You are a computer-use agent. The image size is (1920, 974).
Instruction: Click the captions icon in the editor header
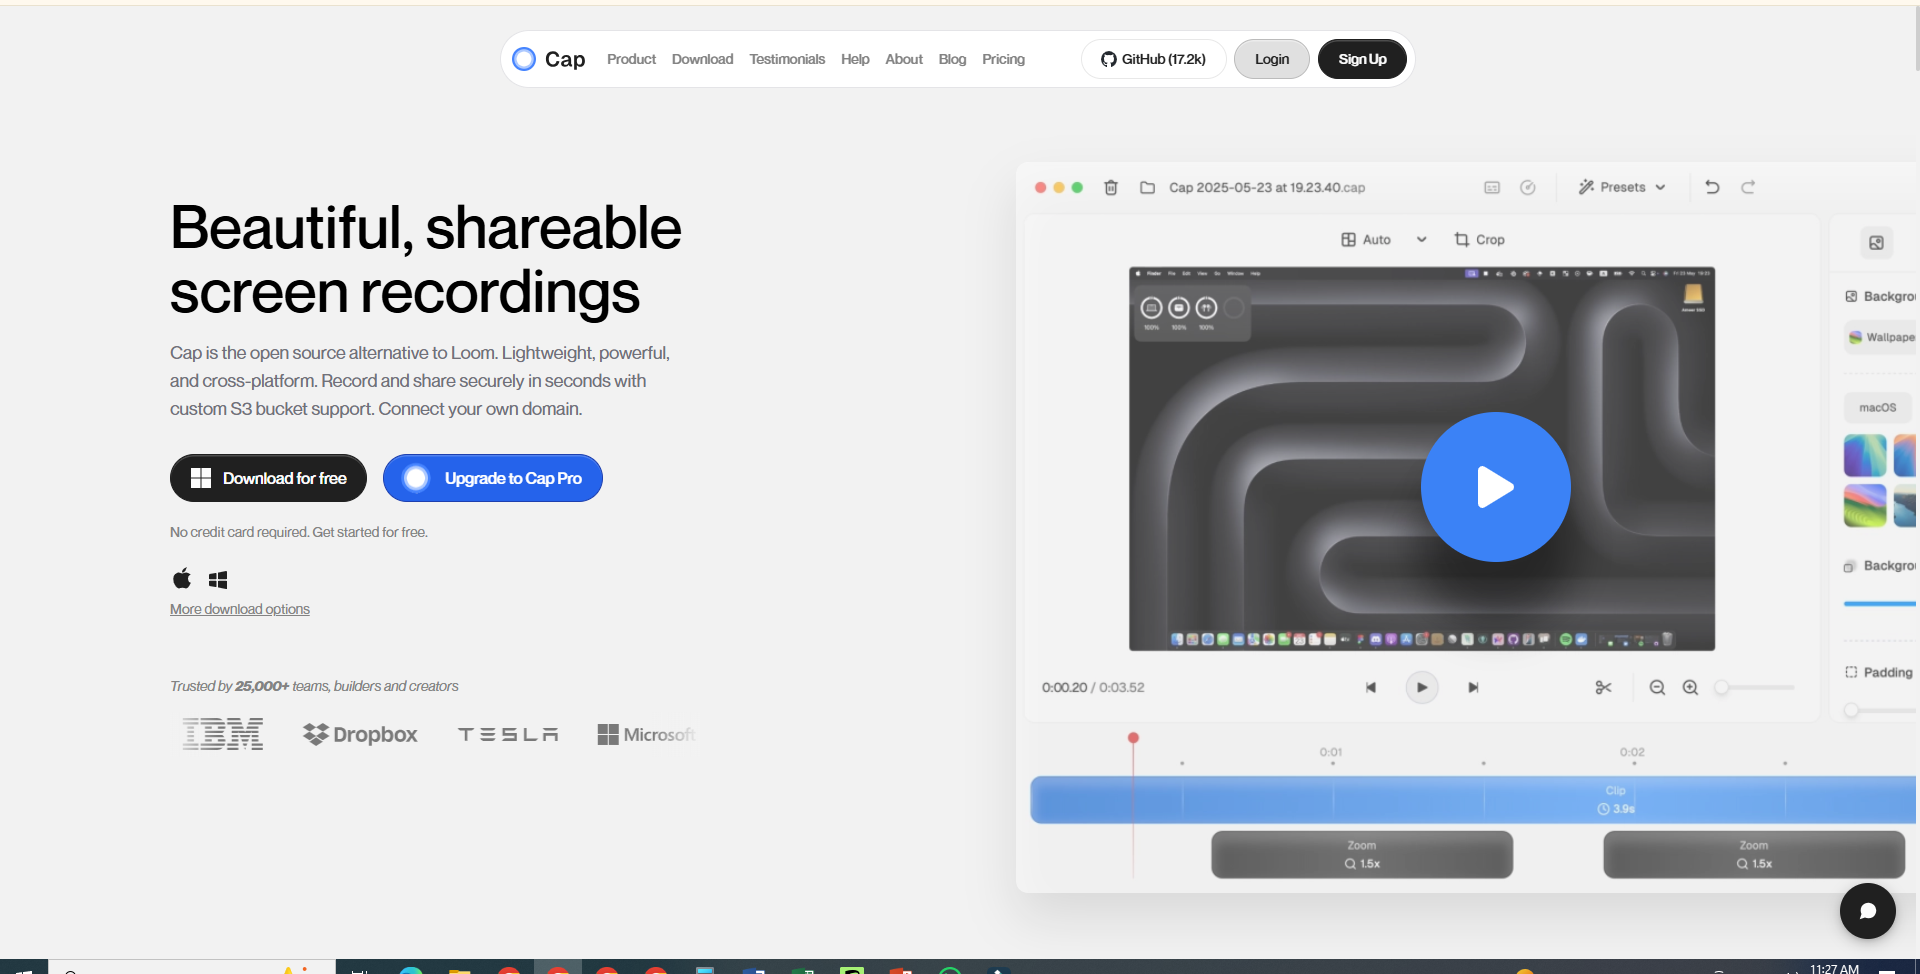point(1492,187)
